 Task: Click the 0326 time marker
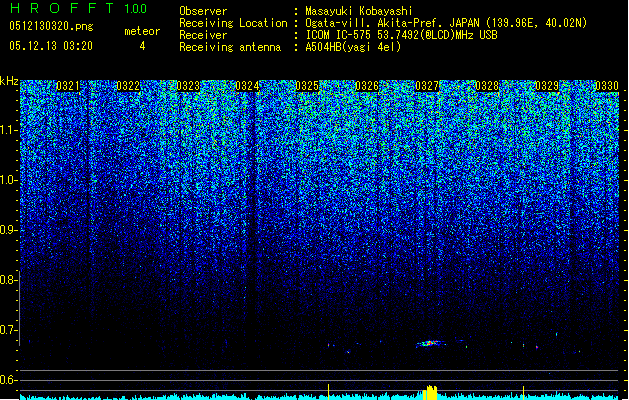pos(367,86)
